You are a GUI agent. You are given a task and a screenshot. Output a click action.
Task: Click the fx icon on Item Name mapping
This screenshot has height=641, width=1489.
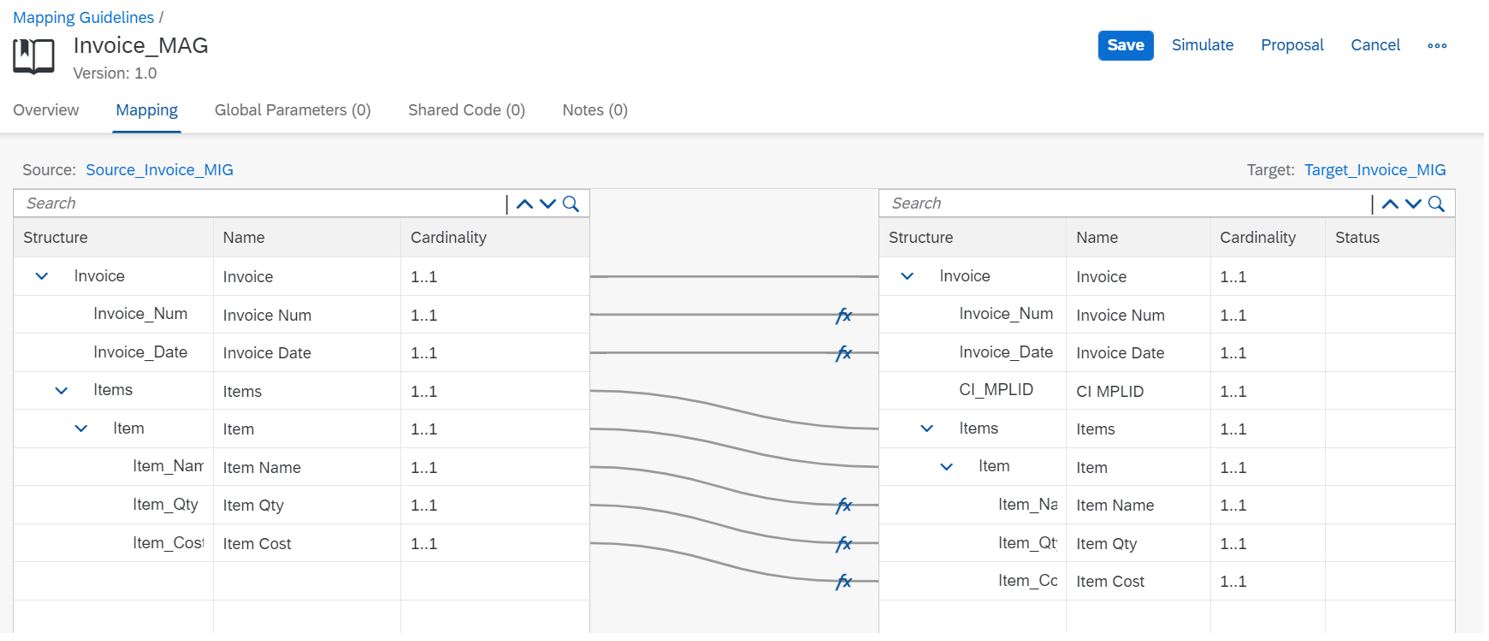tap(845, 505)
